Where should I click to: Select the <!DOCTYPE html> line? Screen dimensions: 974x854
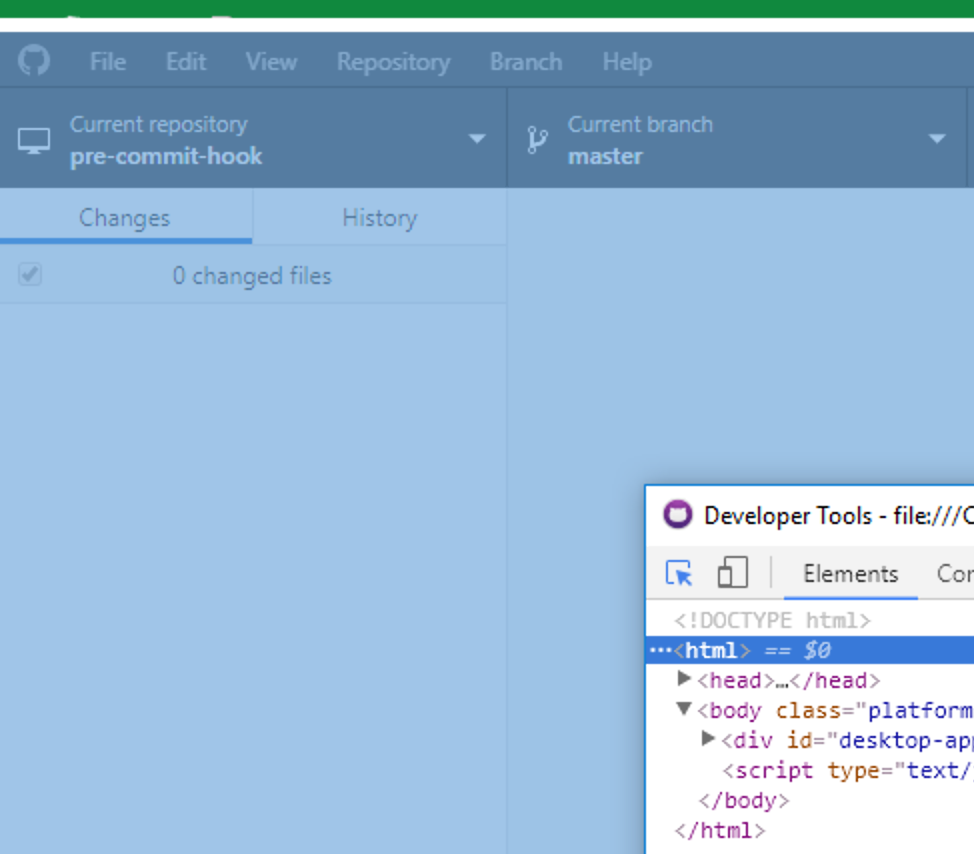[x=772, y=620]
